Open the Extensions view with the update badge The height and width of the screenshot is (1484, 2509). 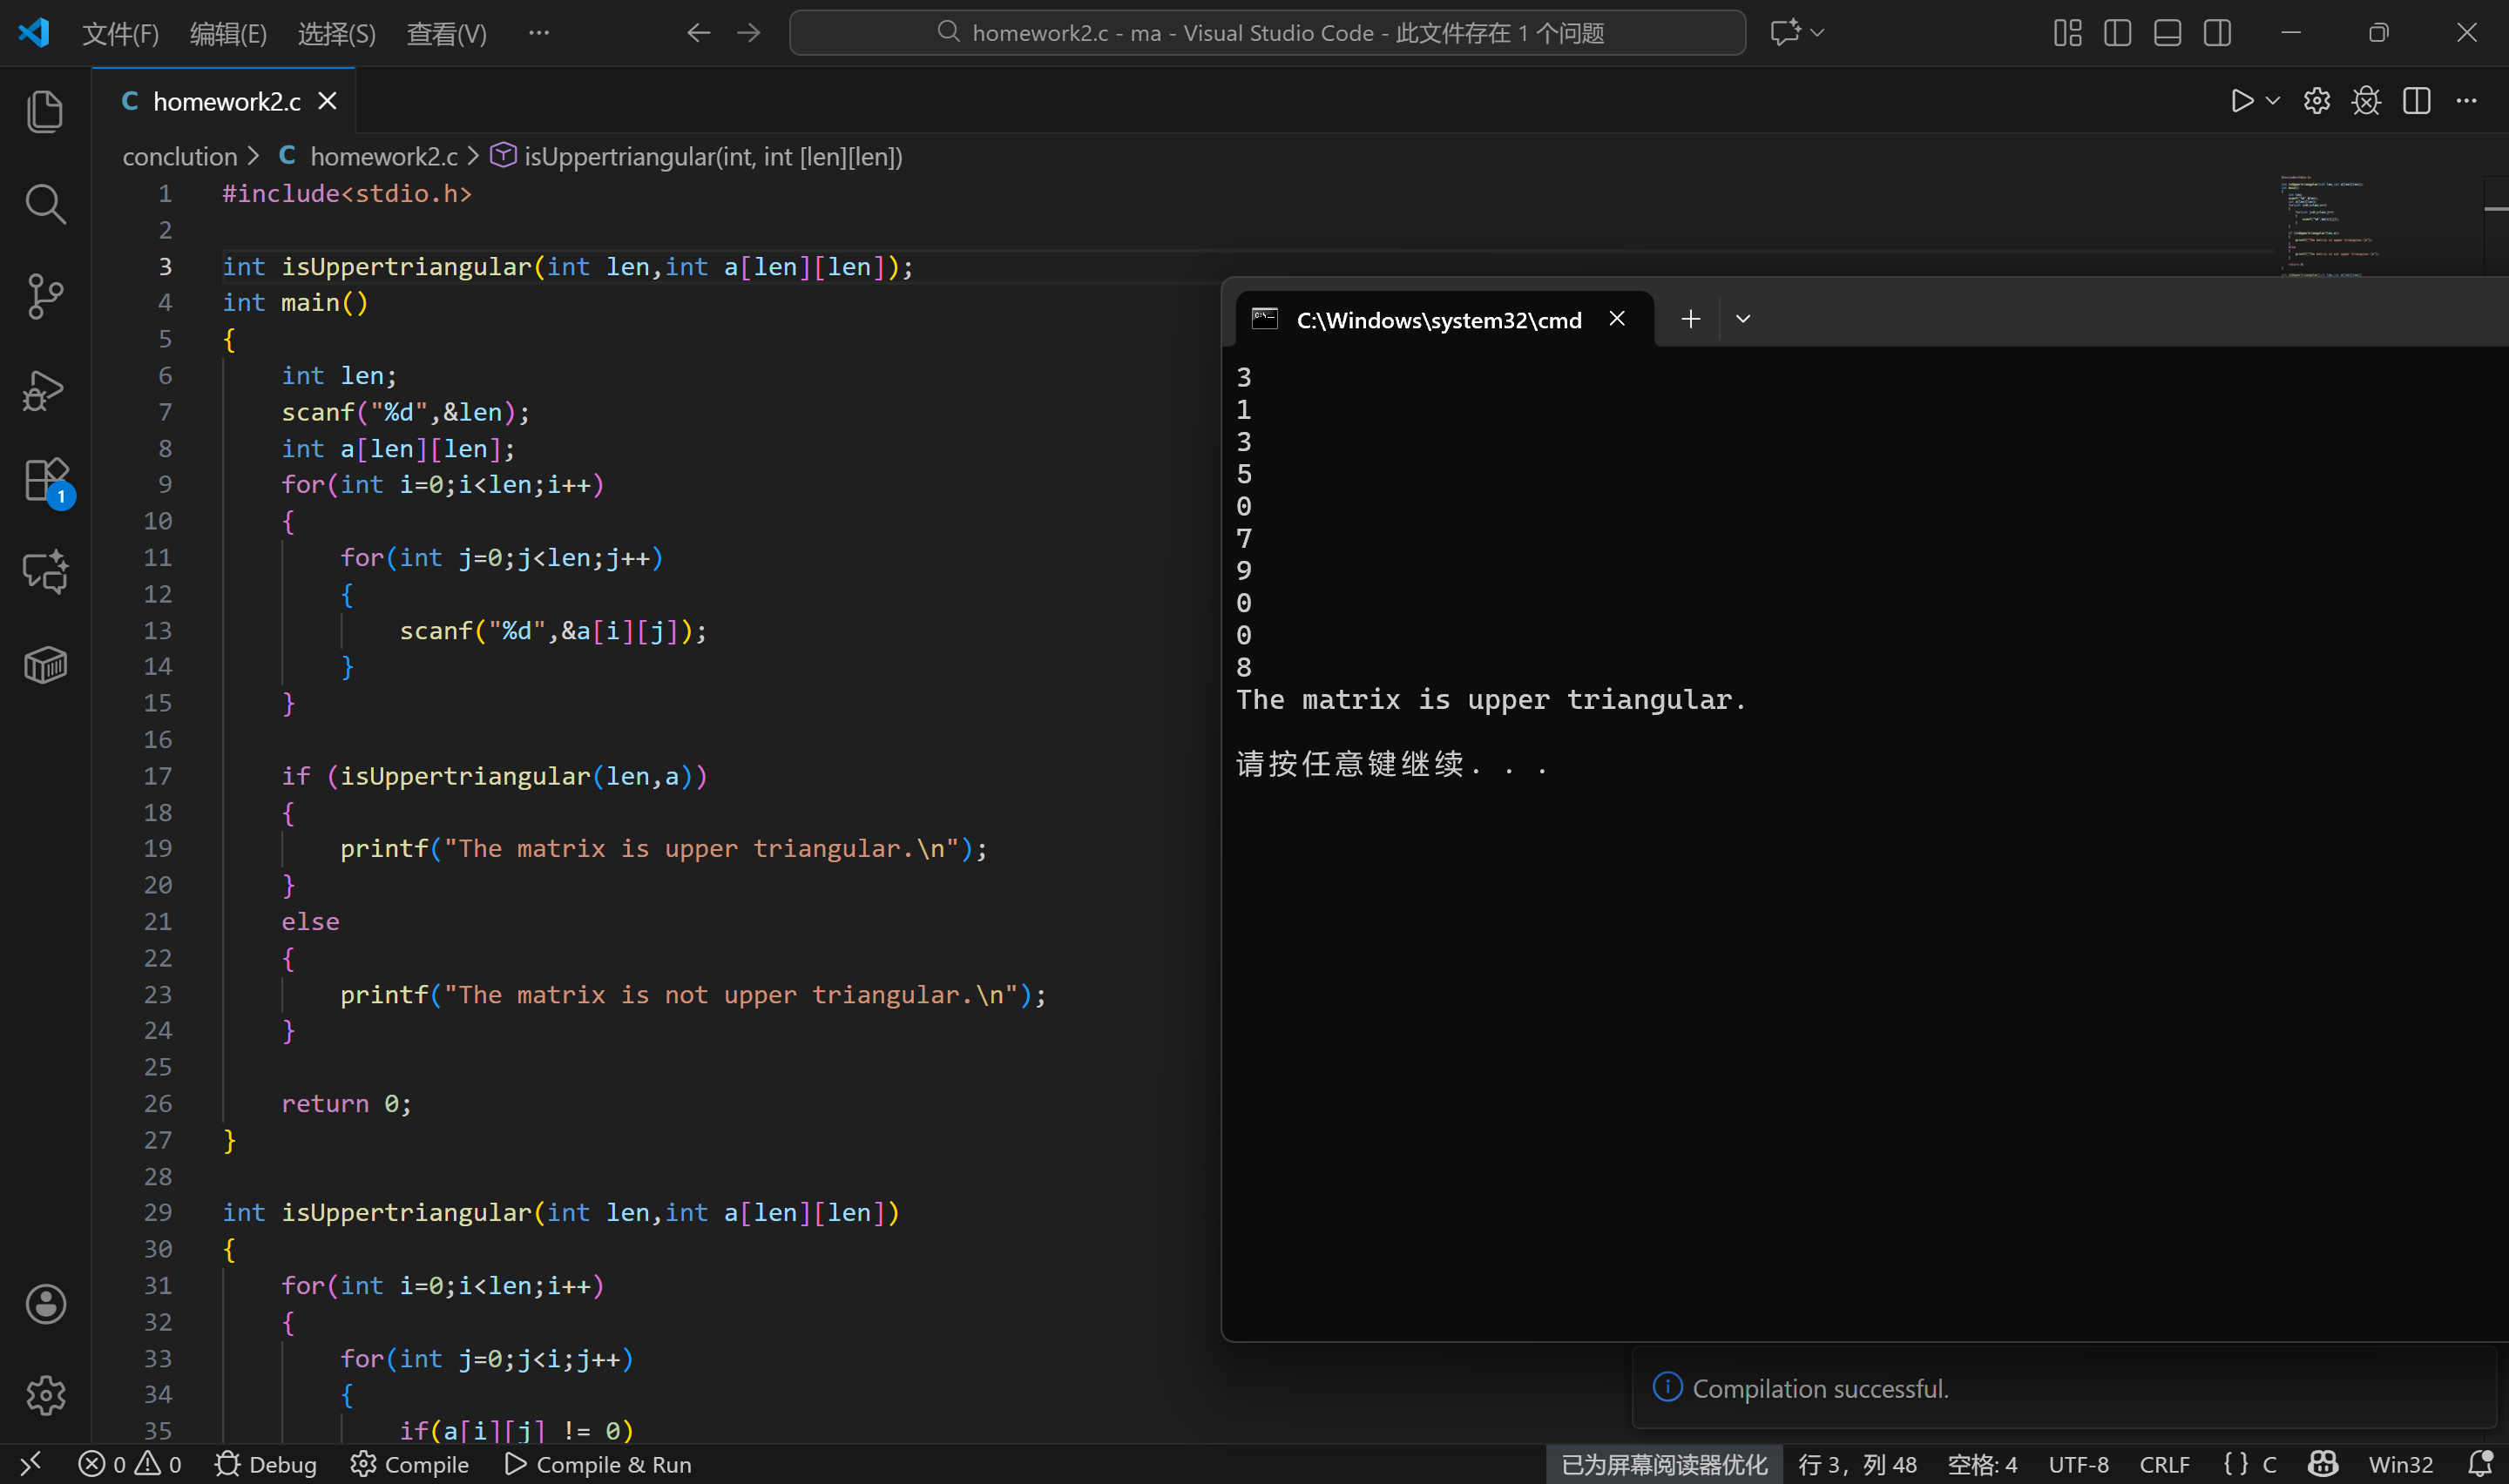point(45,481)
